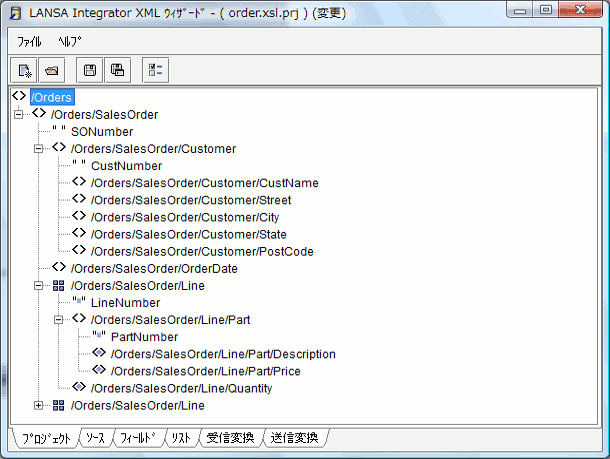Click the element icon beside /Orders

[19, 96]
